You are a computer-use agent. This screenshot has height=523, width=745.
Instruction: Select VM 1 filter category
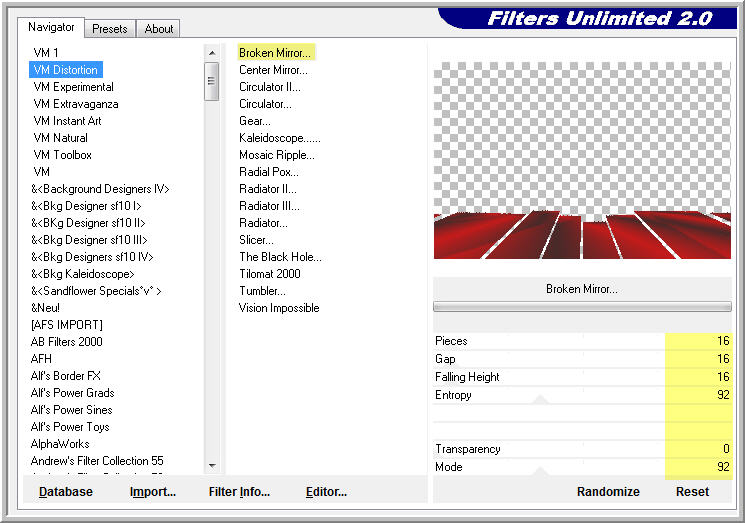coord(46,53)
